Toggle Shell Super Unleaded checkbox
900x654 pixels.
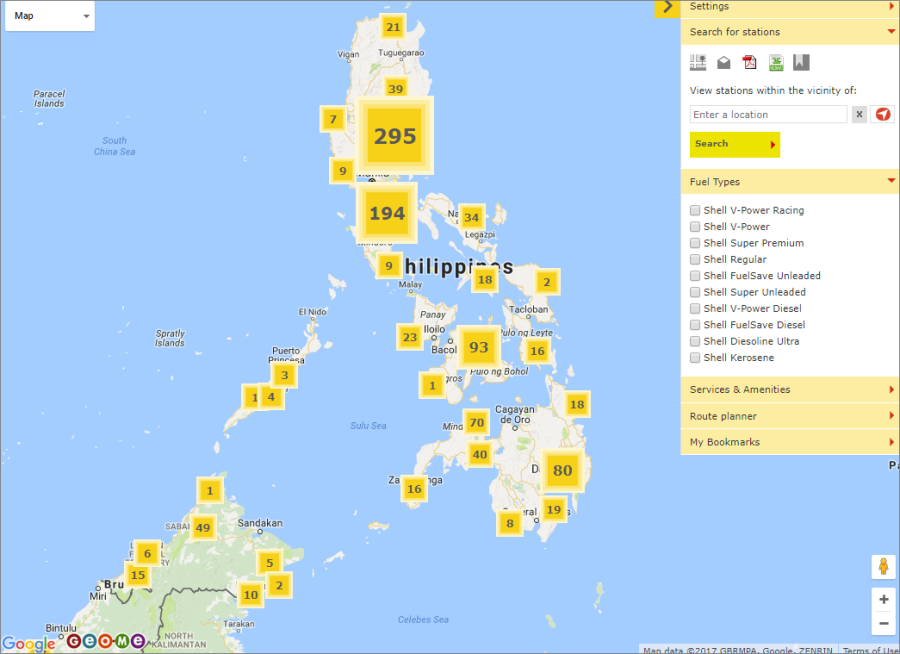click(695, 292)
